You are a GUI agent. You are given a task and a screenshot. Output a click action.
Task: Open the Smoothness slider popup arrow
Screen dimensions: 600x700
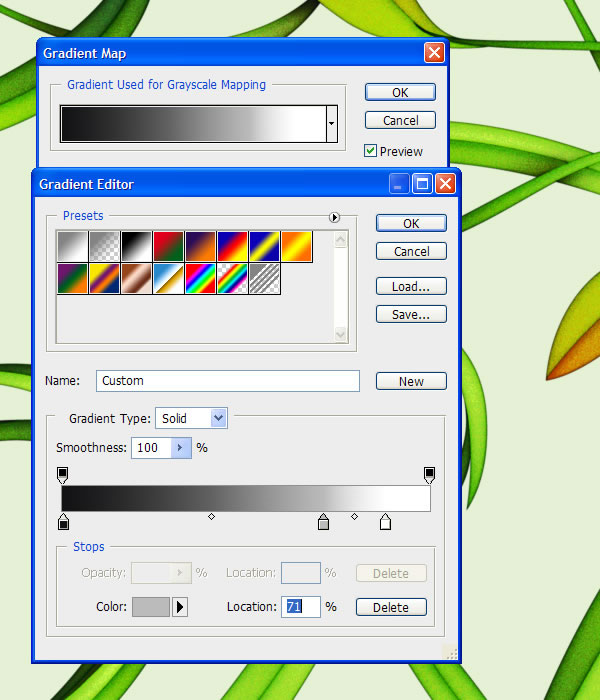pos(181,448)
